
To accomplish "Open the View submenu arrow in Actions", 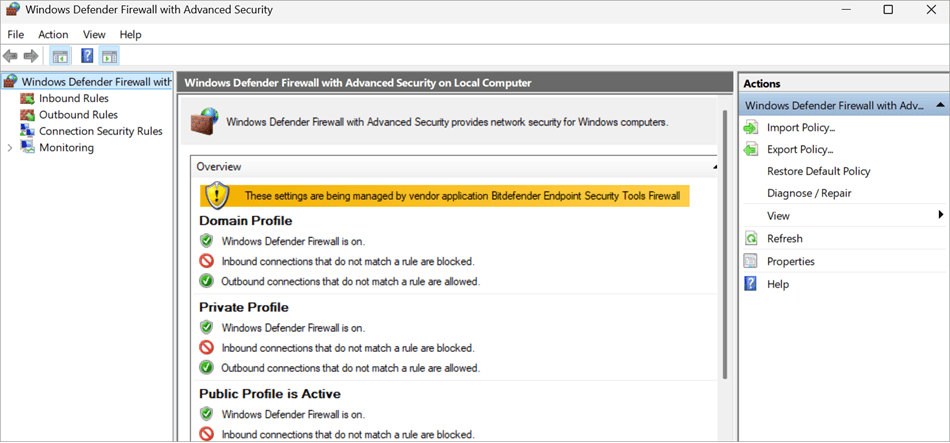I will coord(940,216).
